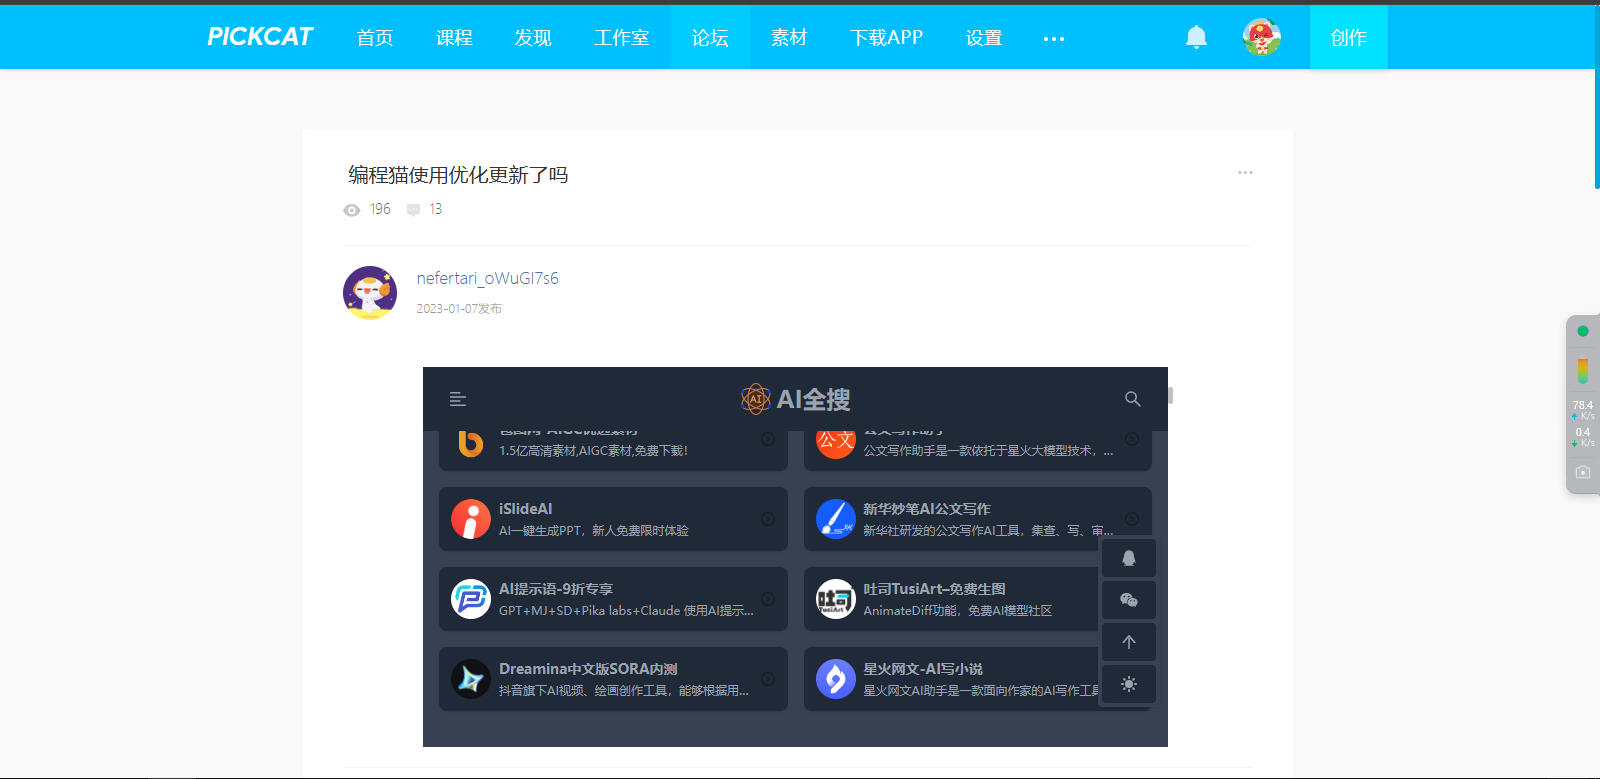Open the 星火网文-AI写小说 card title
The height and width of the screenshot is (779, 1600).
(x=923, y=669)
